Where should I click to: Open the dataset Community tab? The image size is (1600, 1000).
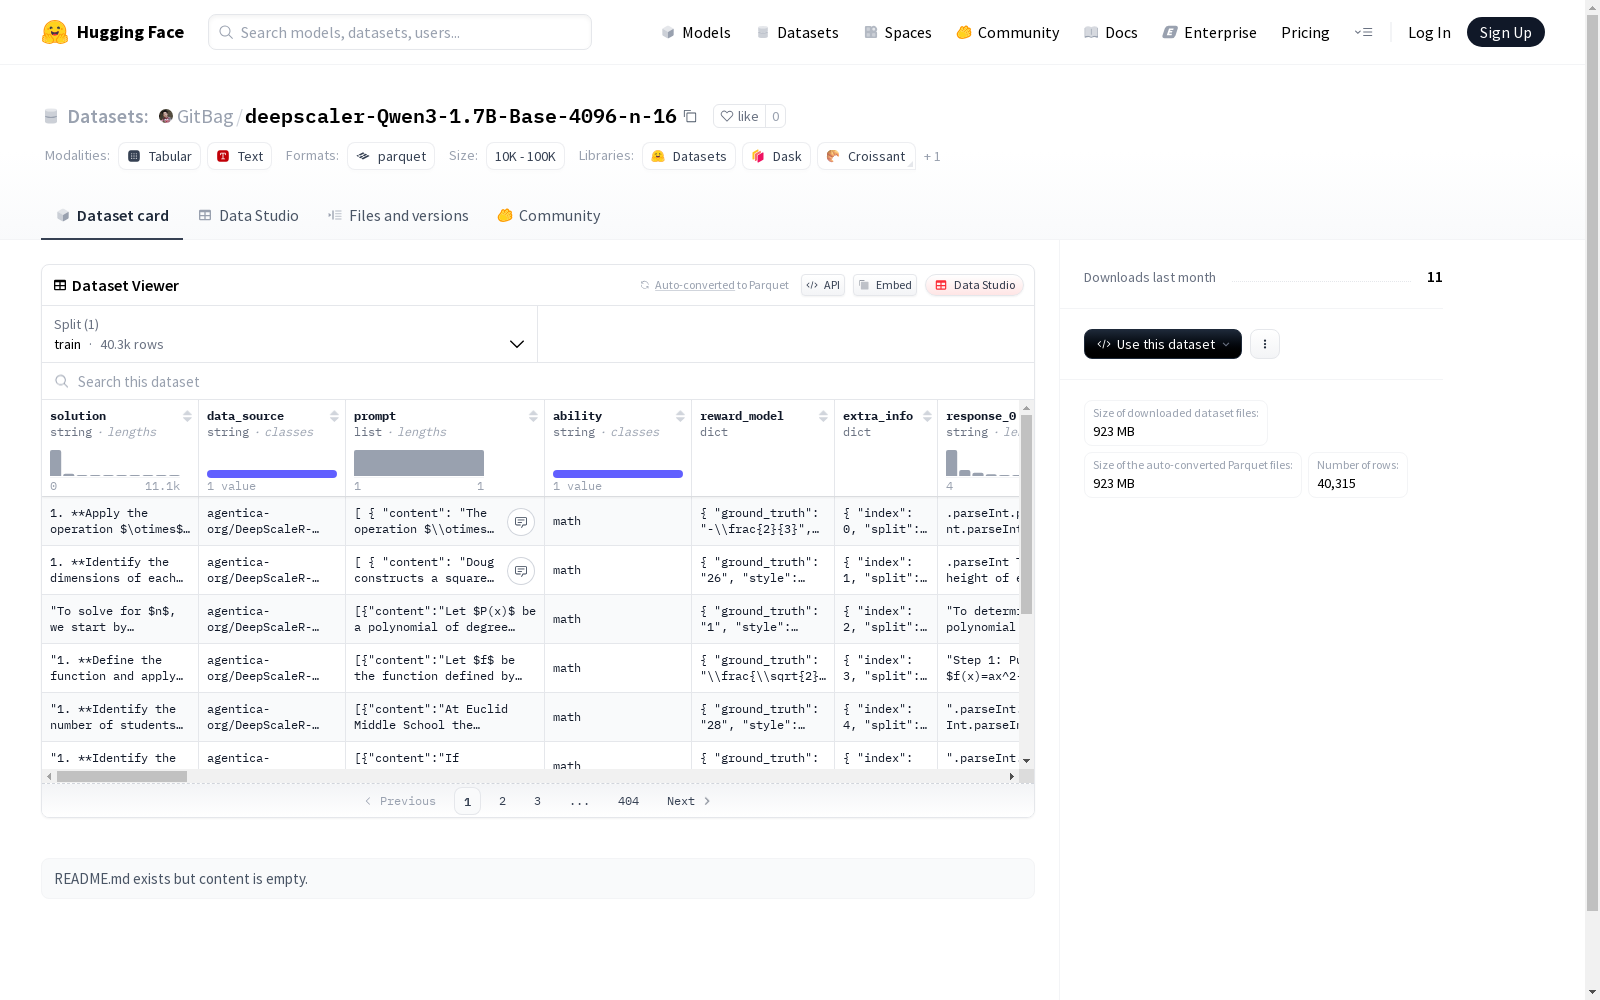[549, 216]
